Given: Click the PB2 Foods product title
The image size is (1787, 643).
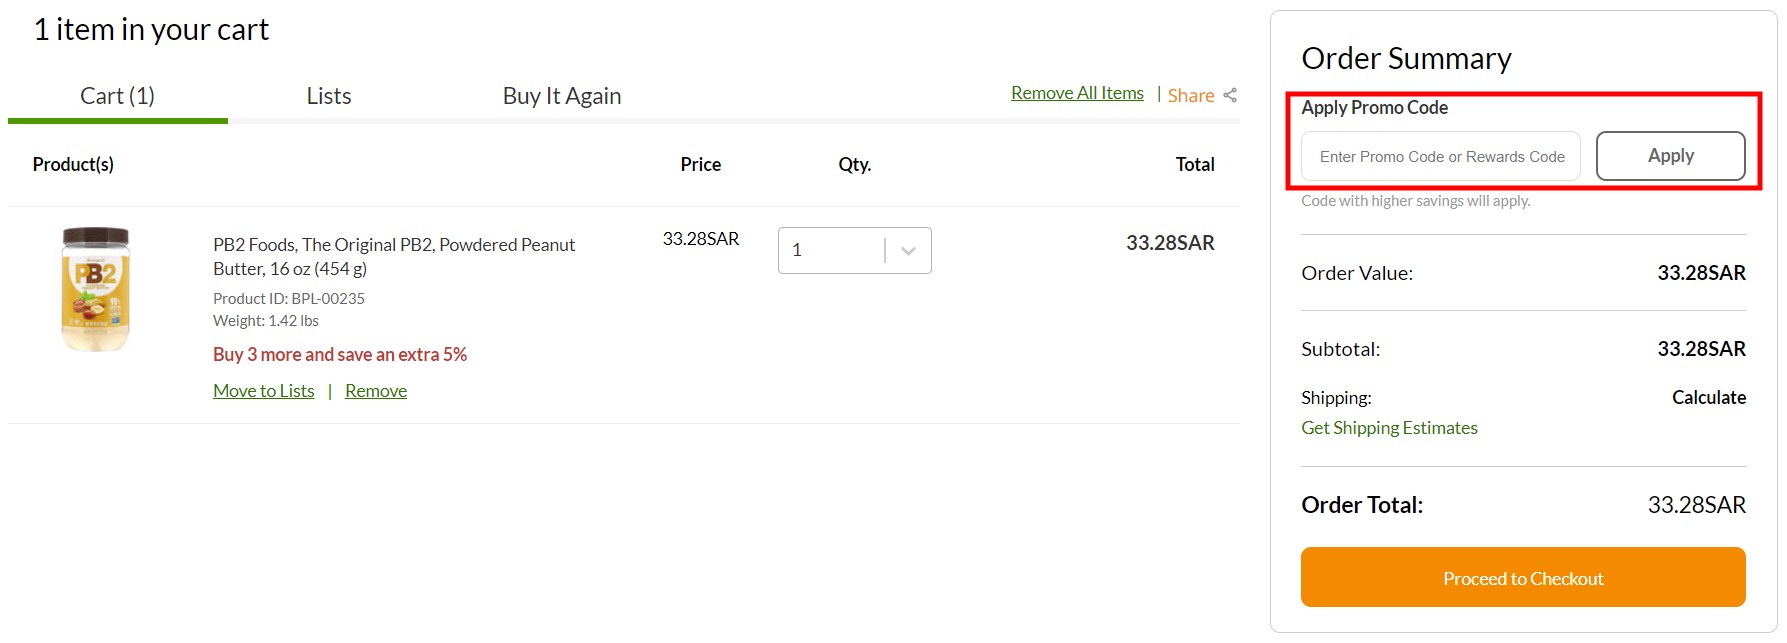Looking at the screenshot, I should pos(393,255).
